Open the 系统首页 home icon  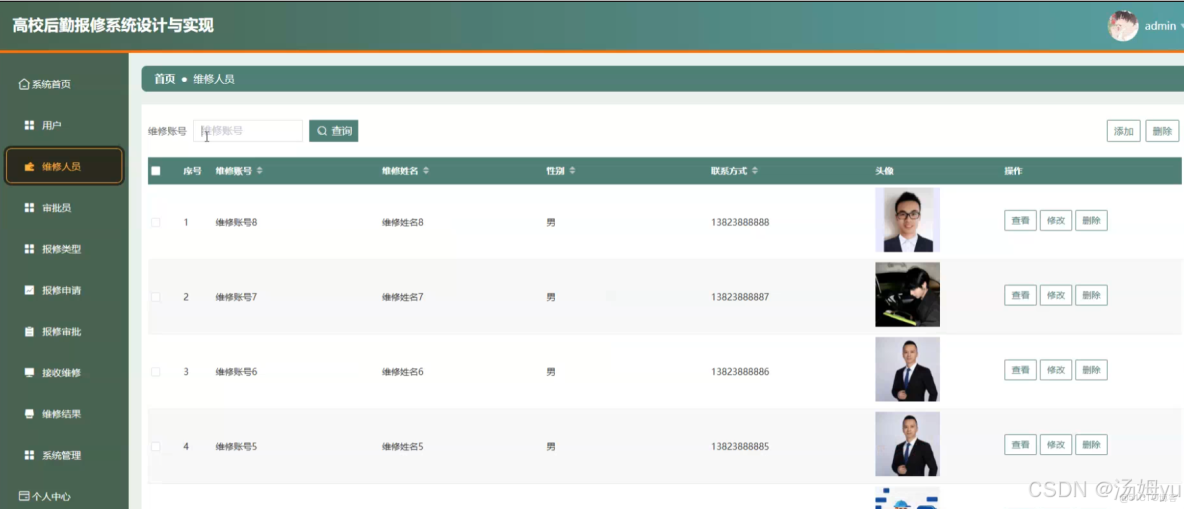point(24,85)
